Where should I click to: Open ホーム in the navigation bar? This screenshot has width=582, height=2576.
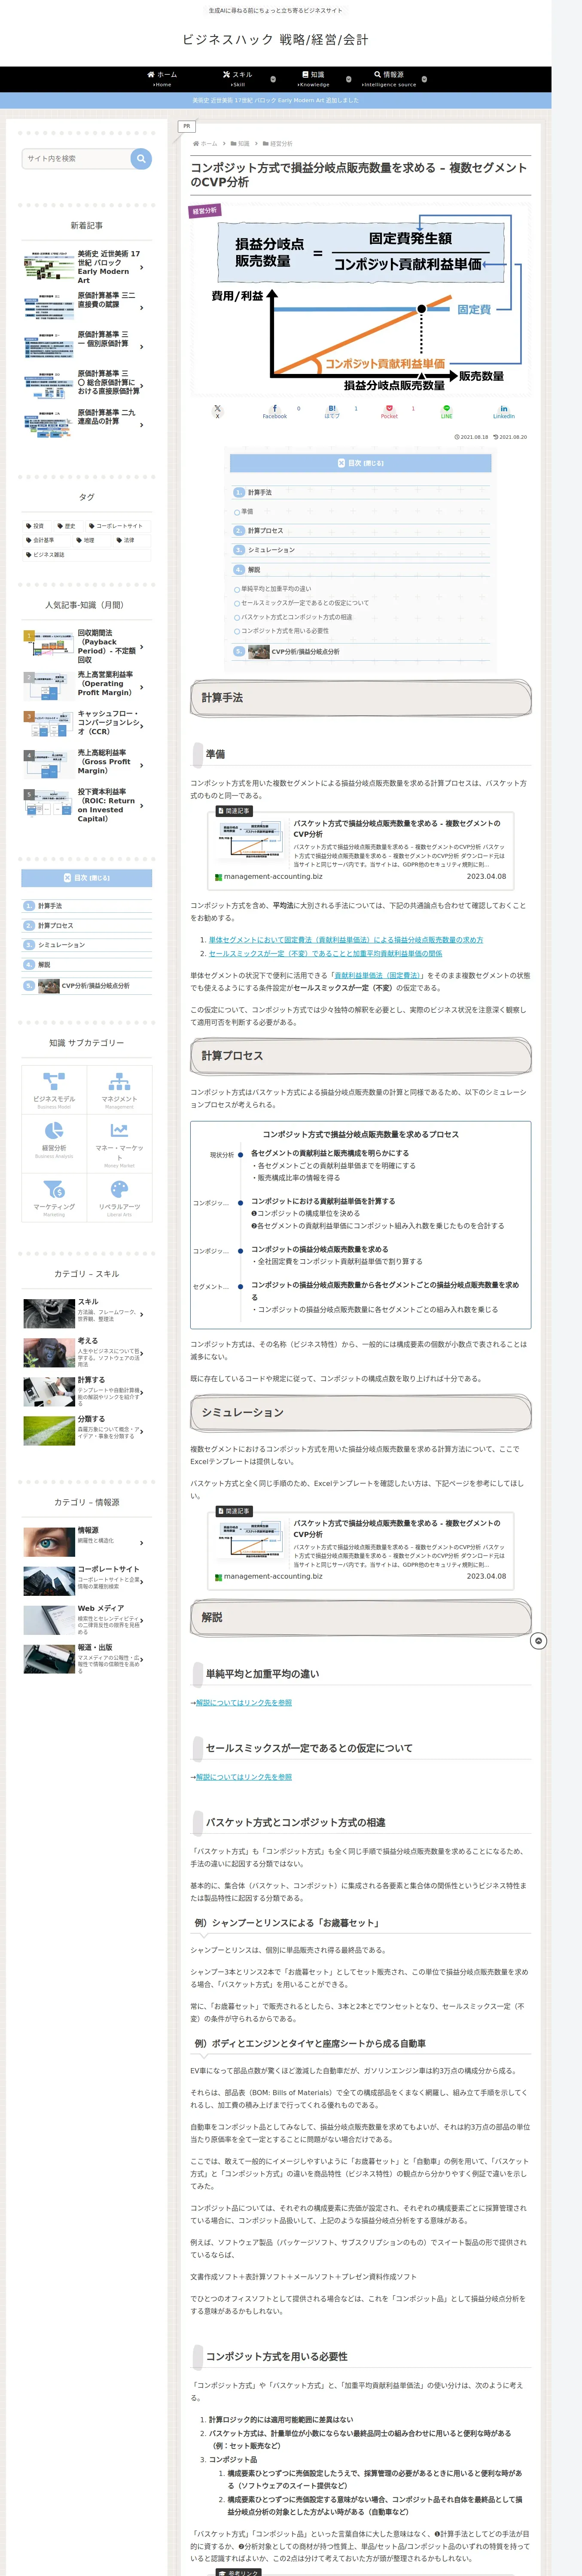[x=162, y=79]
